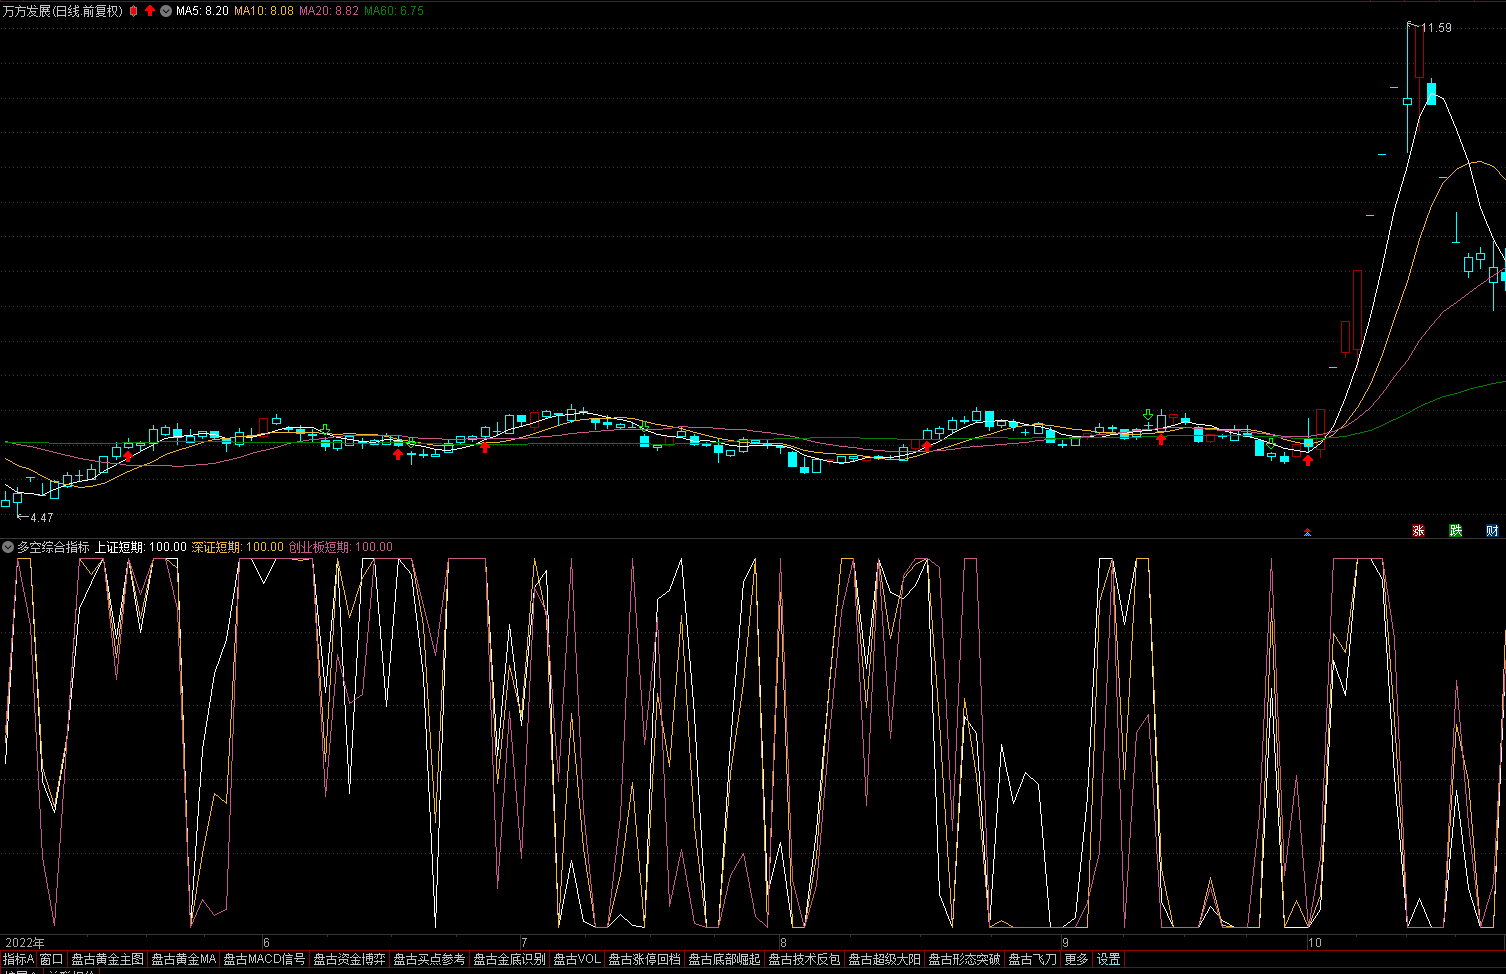Click the month 9 marker on time axis
This screenshot has height=974, width=1506.
(x=1065, y=943)
